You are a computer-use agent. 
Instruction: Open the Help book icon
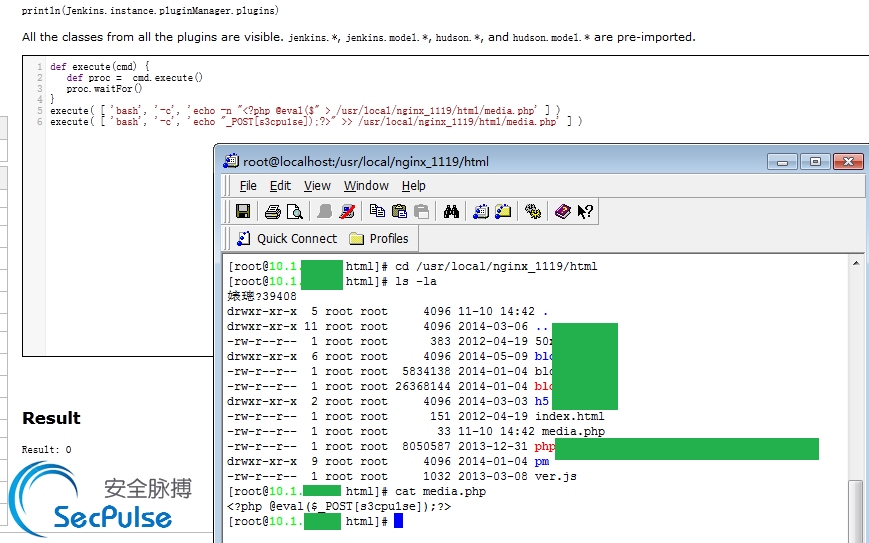tap(563, 211)
